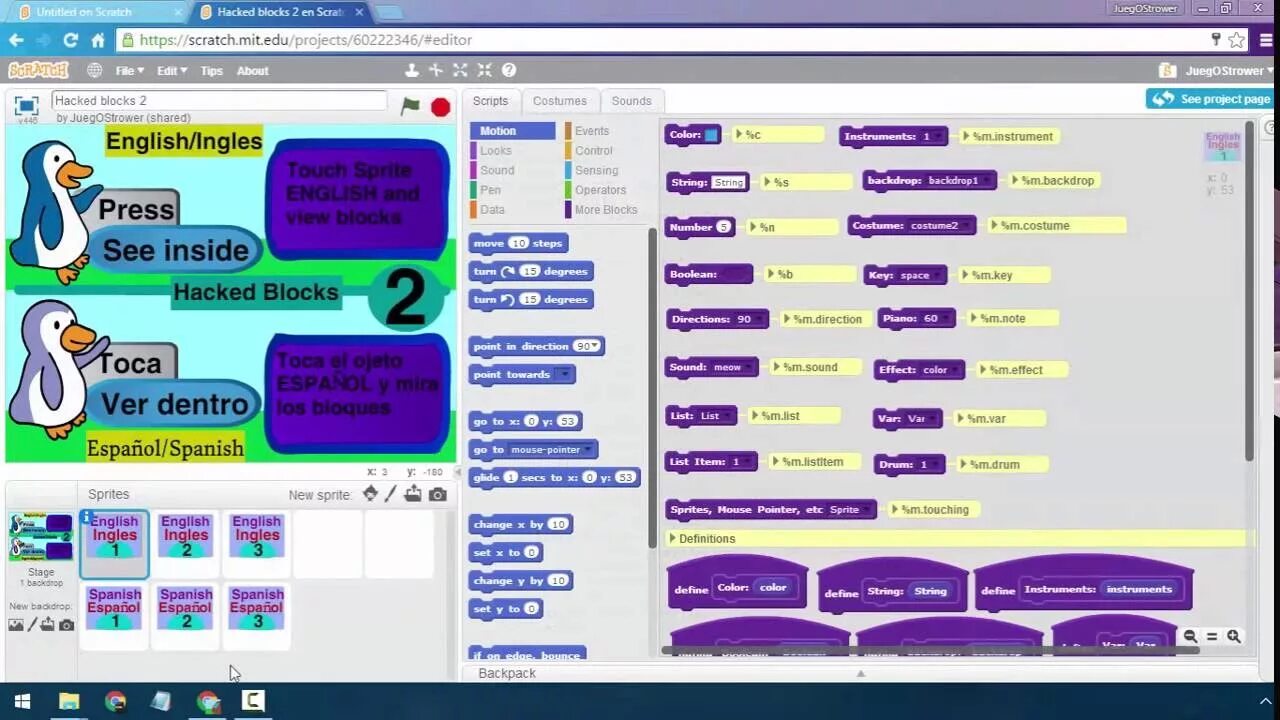Select the Looks block category
This screenshot has height=720, width=1280.
click(x=495, y=150)
